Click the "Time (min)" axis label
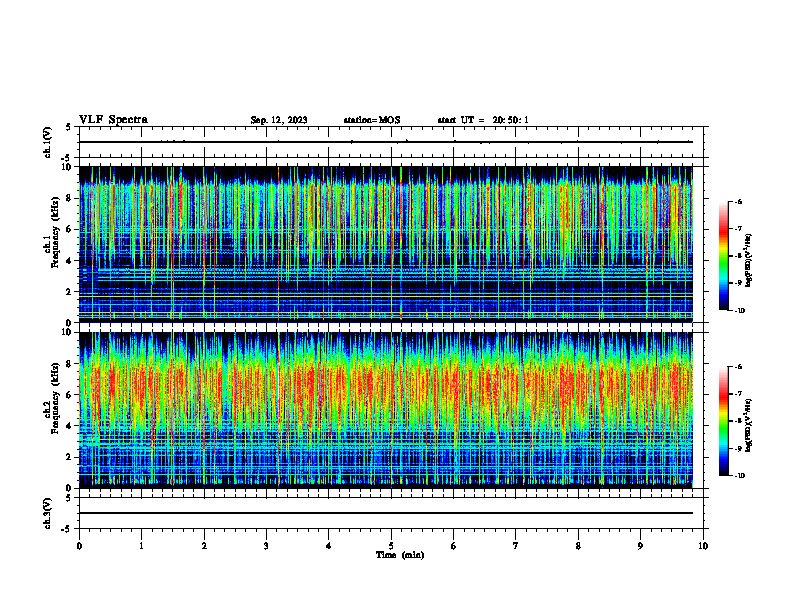Viewport: 792px width, 612px height. pos(400,555)
